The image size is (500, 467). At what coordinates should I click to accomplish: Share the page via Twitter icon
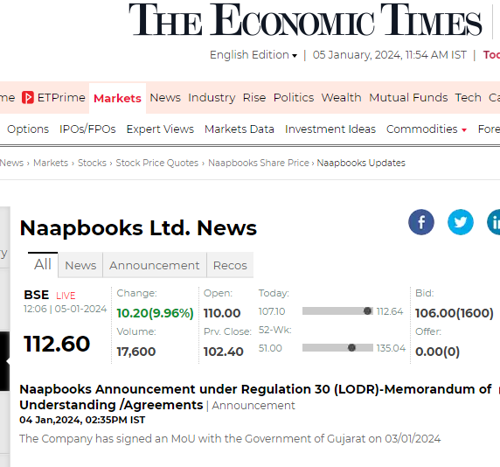(x=460, y=222)
